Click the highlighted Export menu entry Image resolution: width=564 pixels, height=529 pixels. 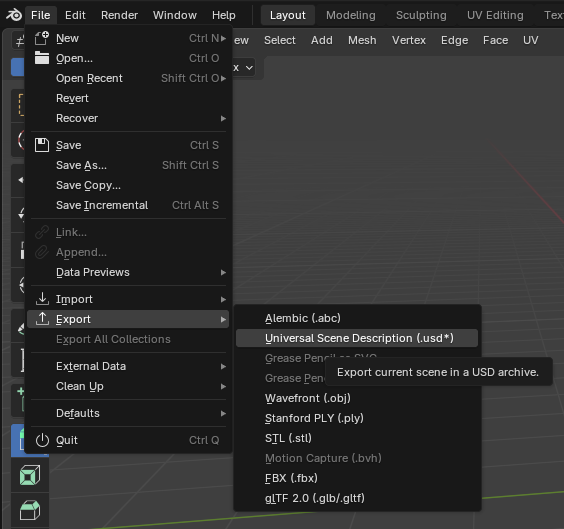(x=128, y=319)
